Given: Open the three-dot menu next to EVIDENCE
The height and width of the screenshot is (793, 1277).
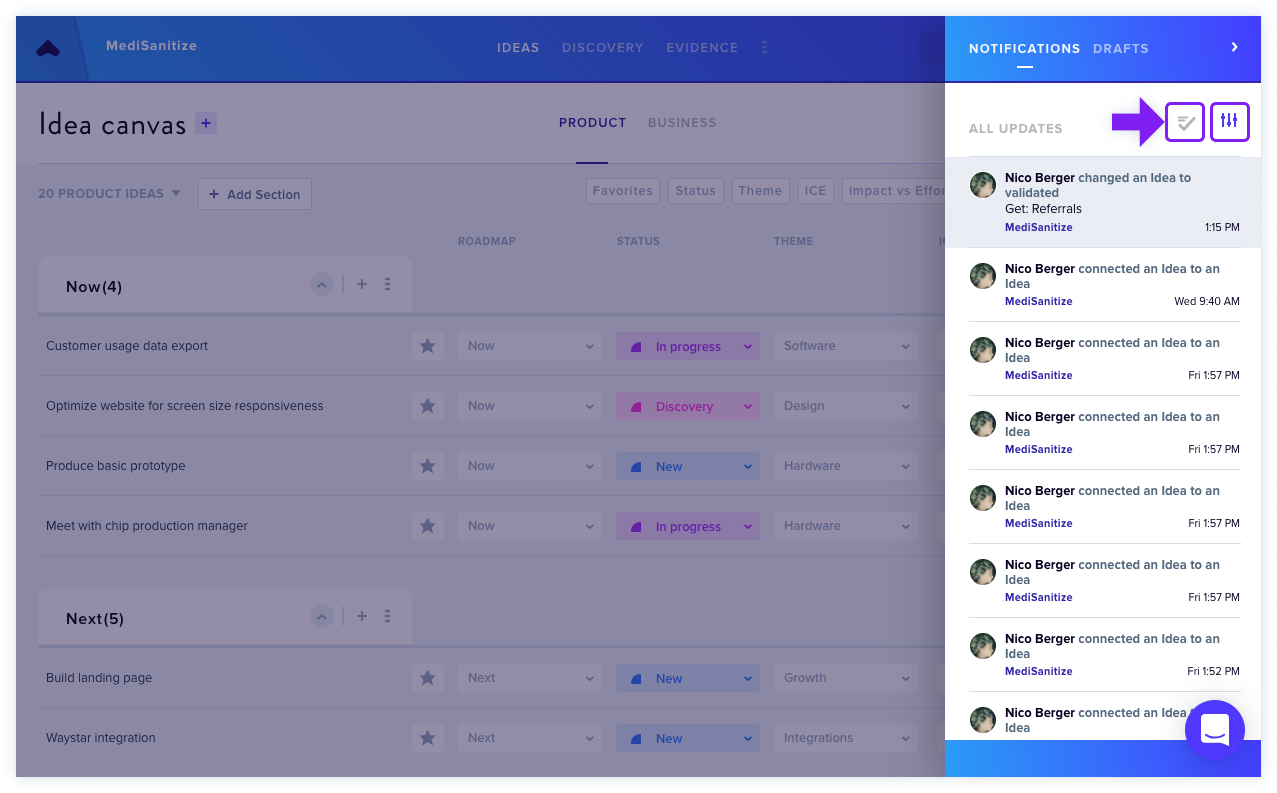Looking at the screenshot, I should pyautogui.click(x=765, y=48).
